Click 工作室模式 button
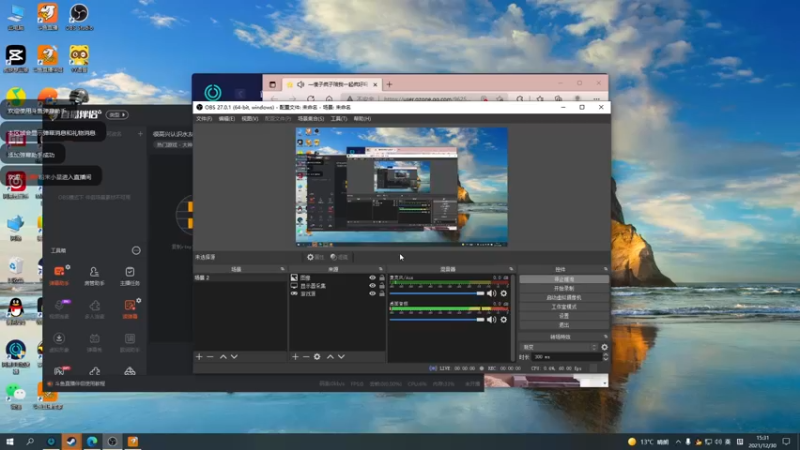The height and width of the screenshot is (450, 800). 564,307
